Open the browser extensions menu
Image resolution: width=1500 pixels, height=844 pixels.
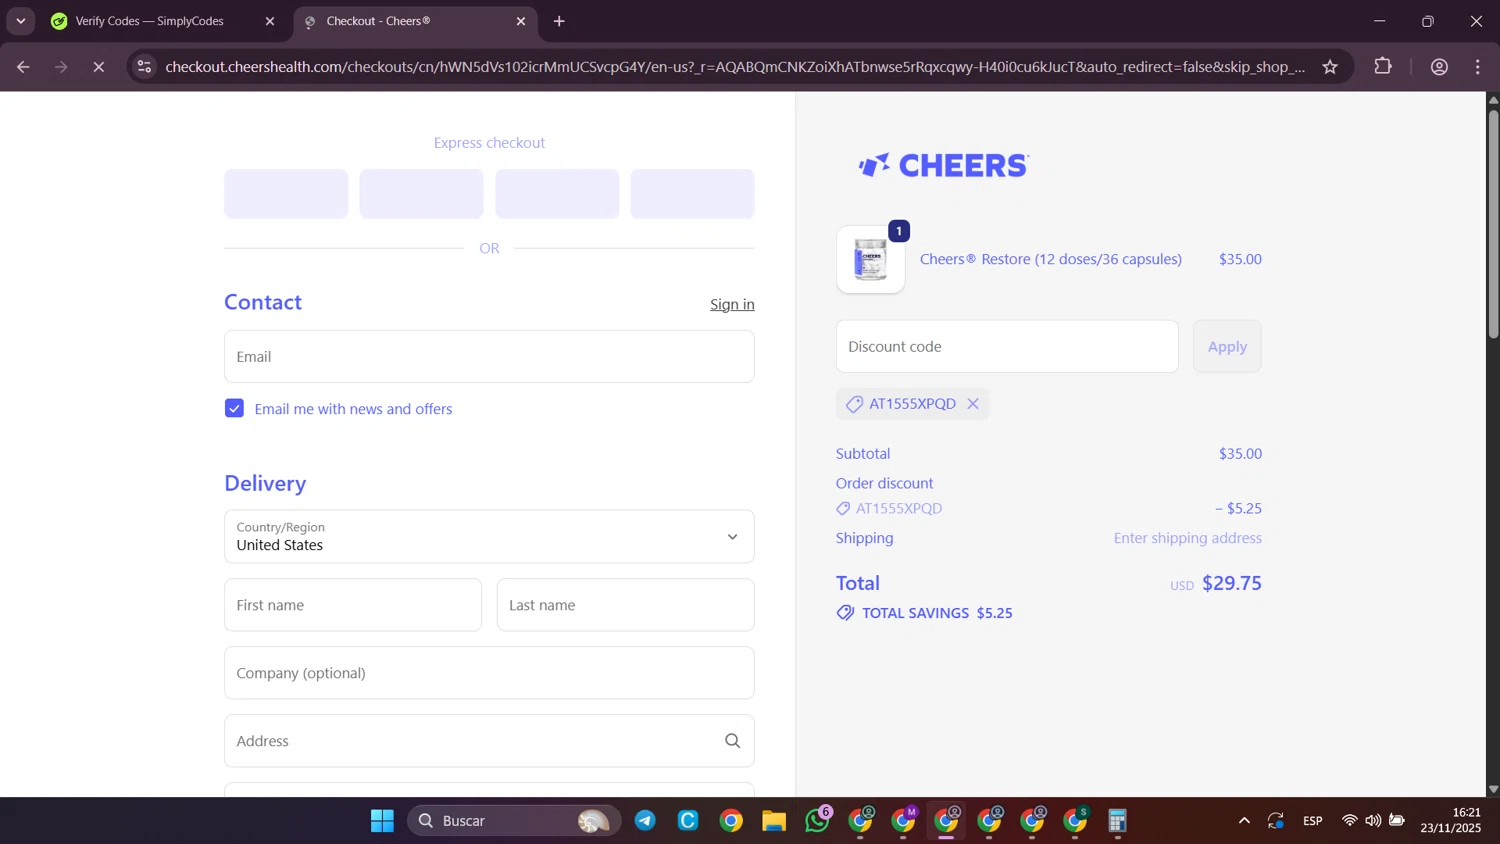pos(1383,67)
